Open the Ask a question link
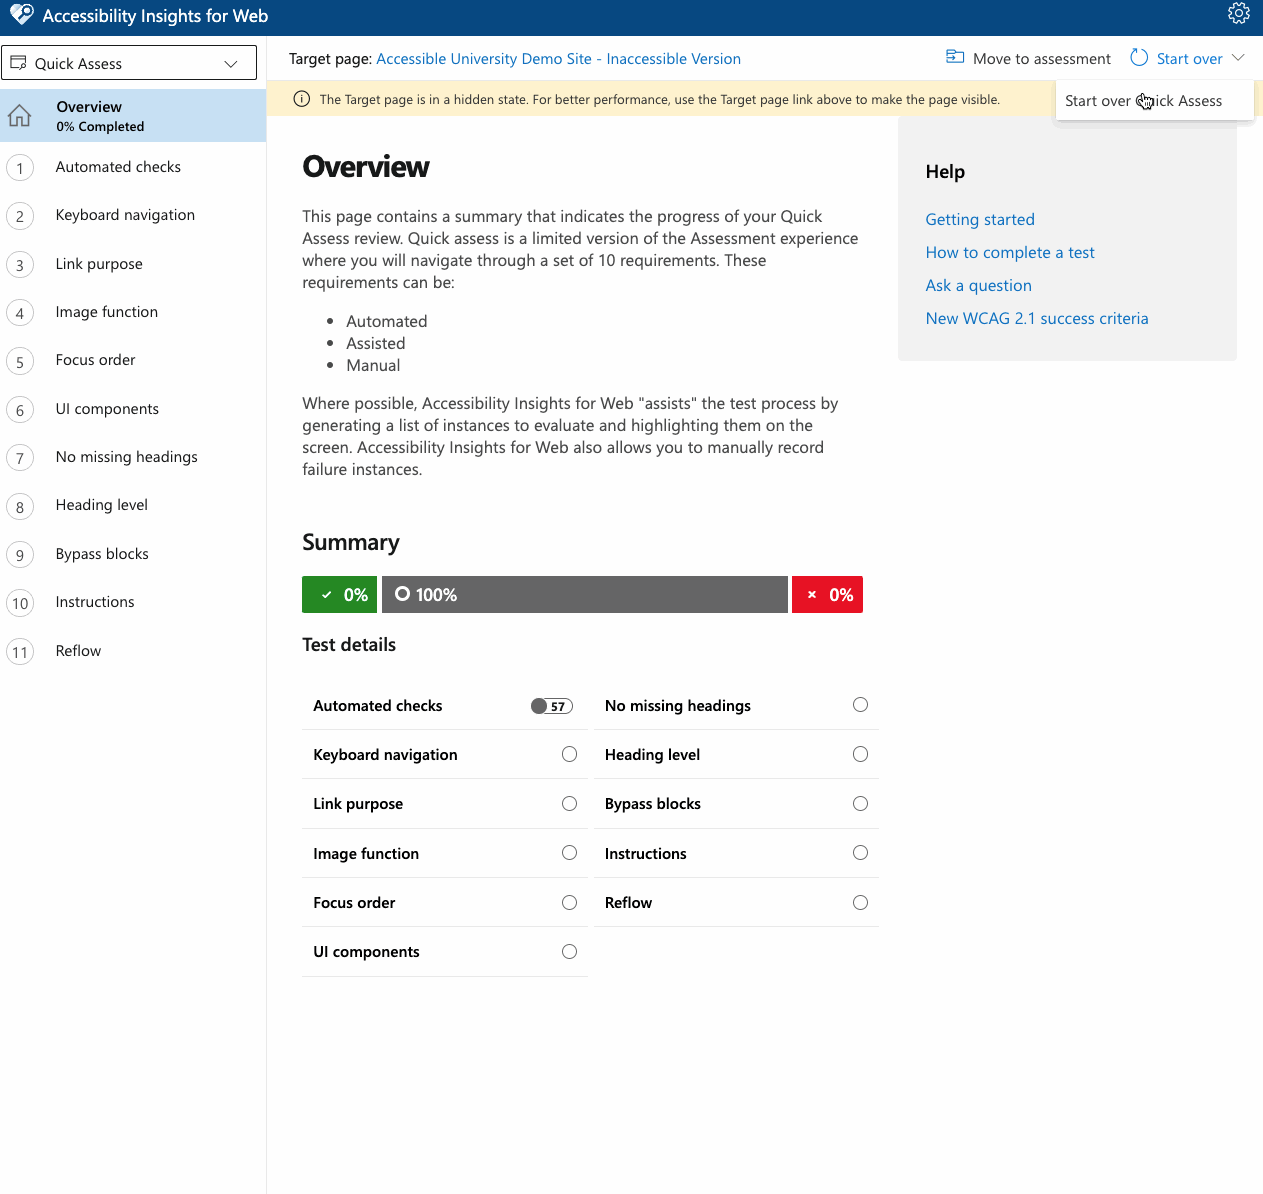This screenshot has width=1263, height=1194. pyautogui.click(x=978, y=285)
